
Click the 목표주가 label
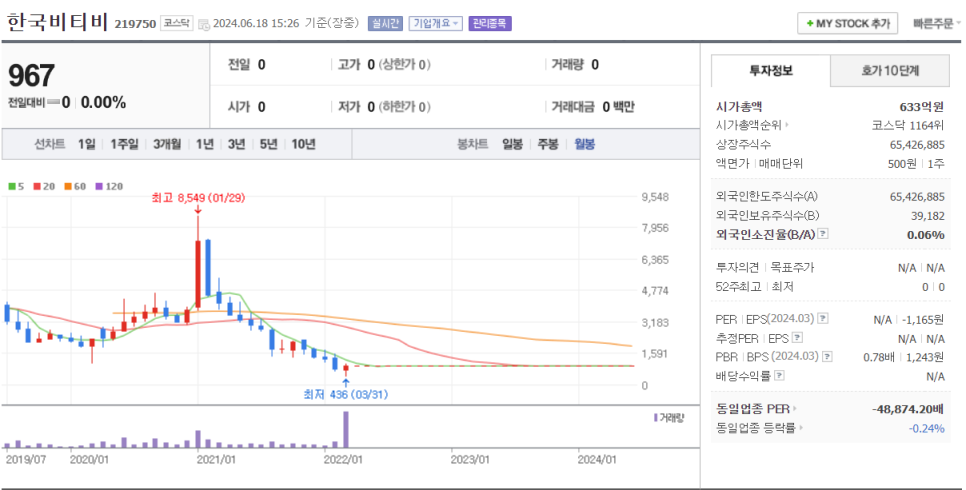coord(792,267)
